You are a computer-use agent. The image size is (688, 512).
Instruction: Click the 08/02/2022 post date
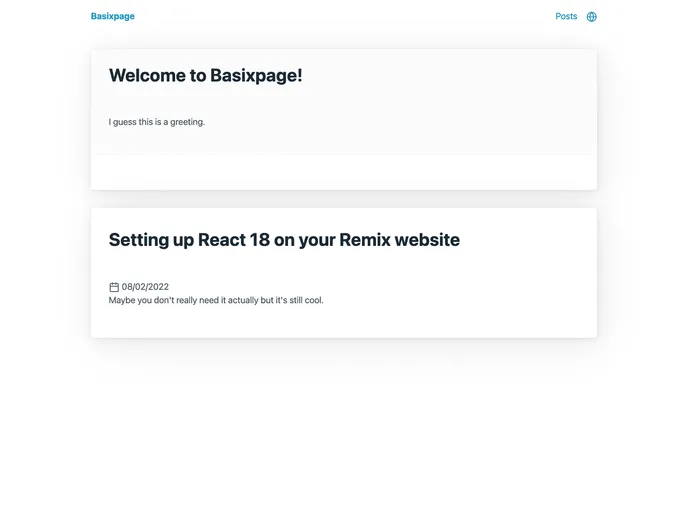coord(145,287)
